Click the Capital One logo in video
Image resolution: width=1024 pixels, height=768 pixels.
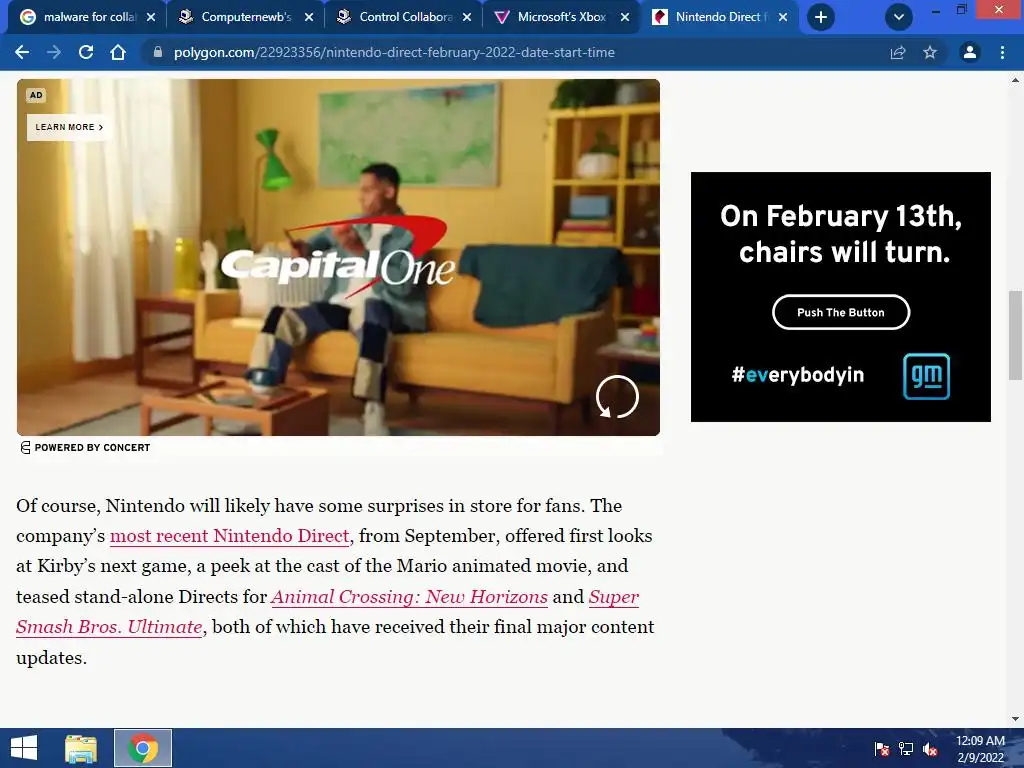pos(338,257)
